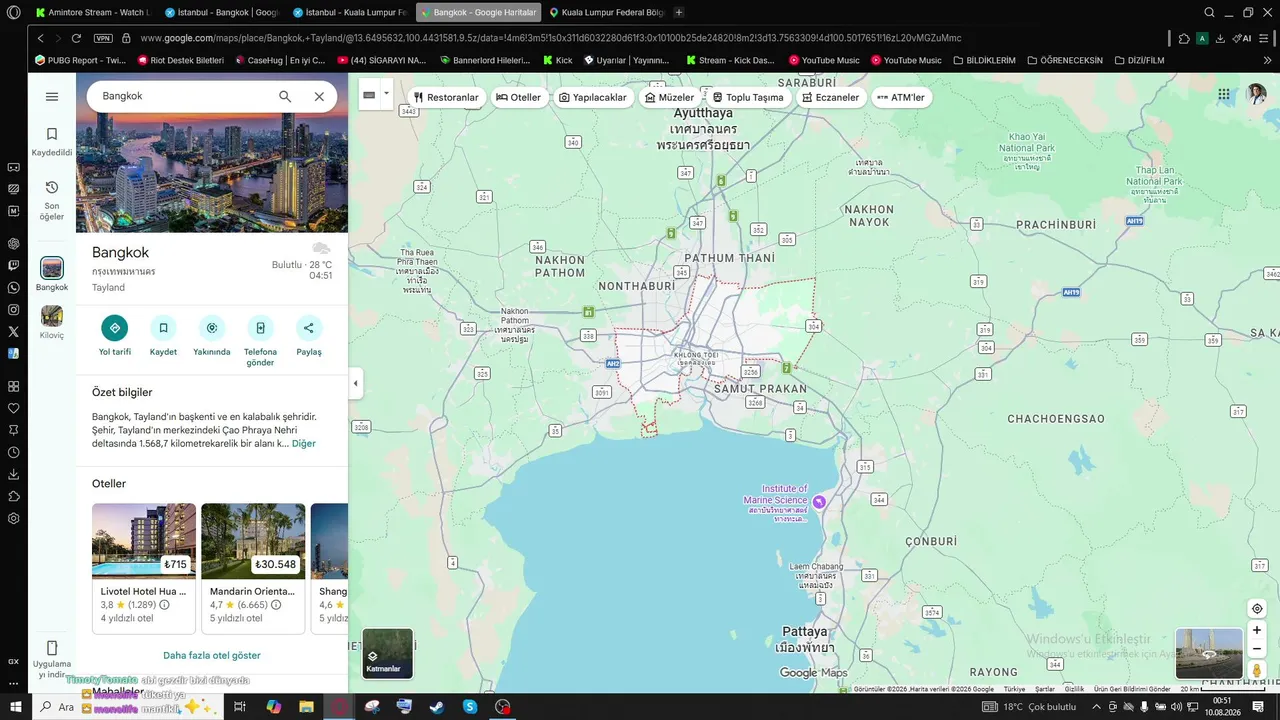This screenshot has height=720, width=1280.
Task: Open Kaydedildi saved places
Action: (x=52, y=141)
